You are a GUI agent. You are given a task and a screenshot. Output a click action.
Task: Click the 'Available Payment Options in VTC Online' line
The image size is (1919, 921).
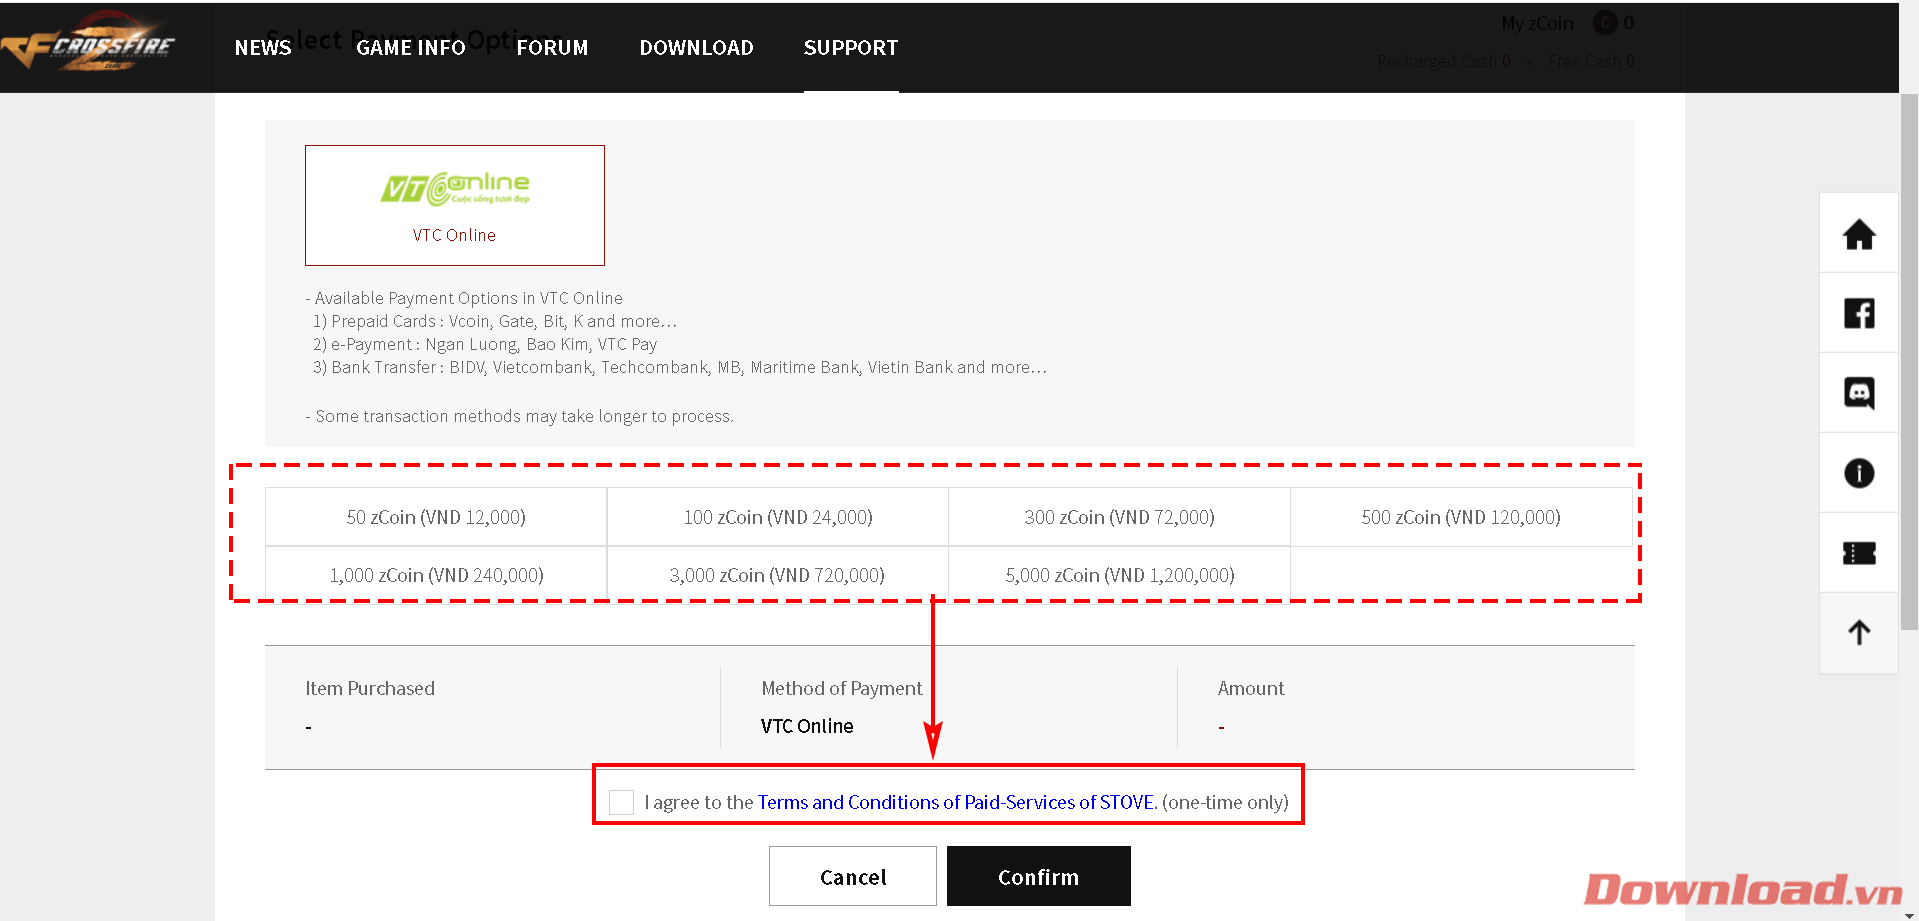pos(464,298)
